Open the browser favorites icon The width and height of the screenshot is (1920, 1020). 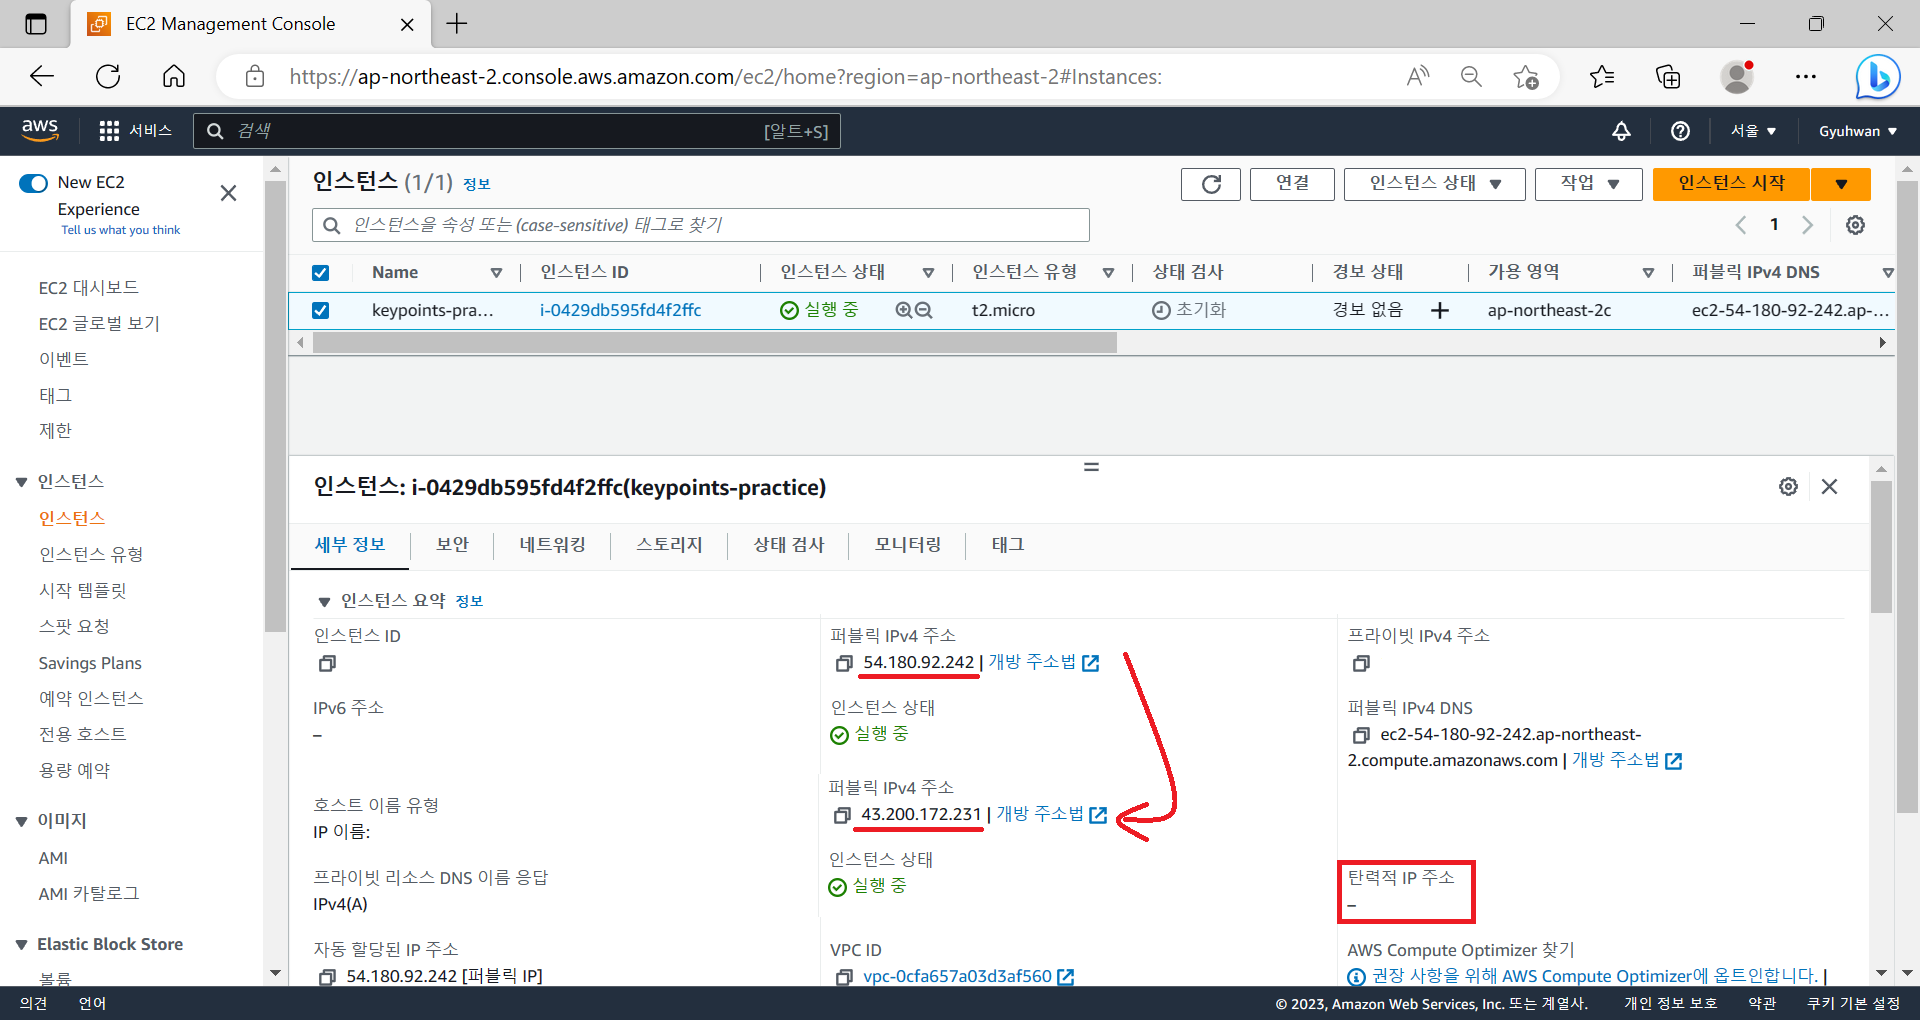pos(1602,76)
